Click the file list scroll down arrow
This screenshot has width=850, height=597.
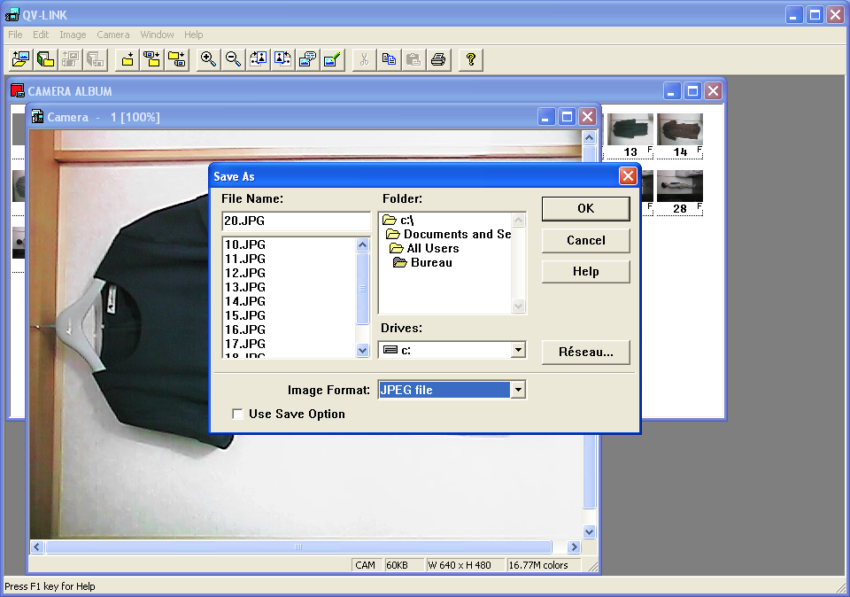363,351
